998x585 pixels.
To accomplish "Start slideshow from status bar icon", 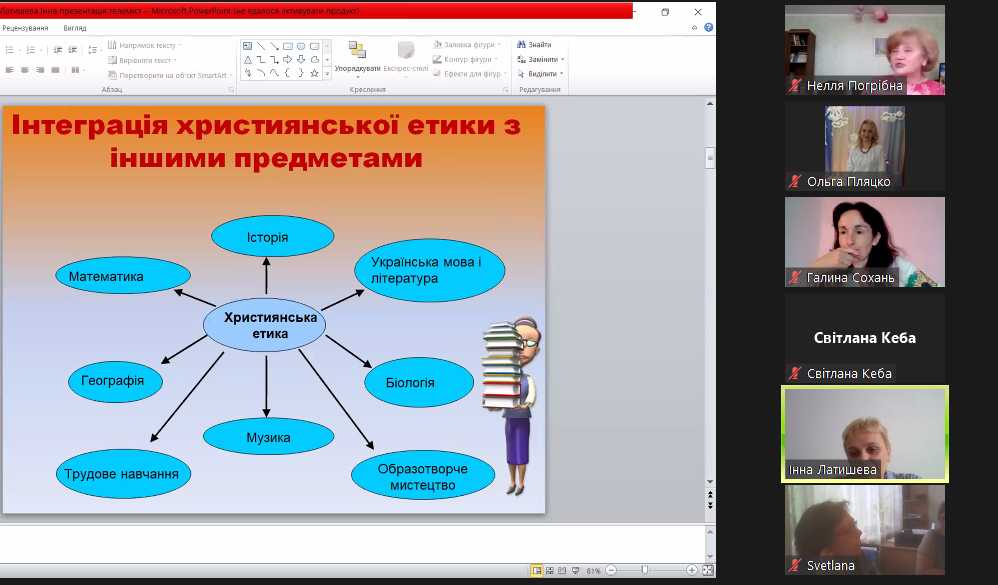I will point(575,570).
